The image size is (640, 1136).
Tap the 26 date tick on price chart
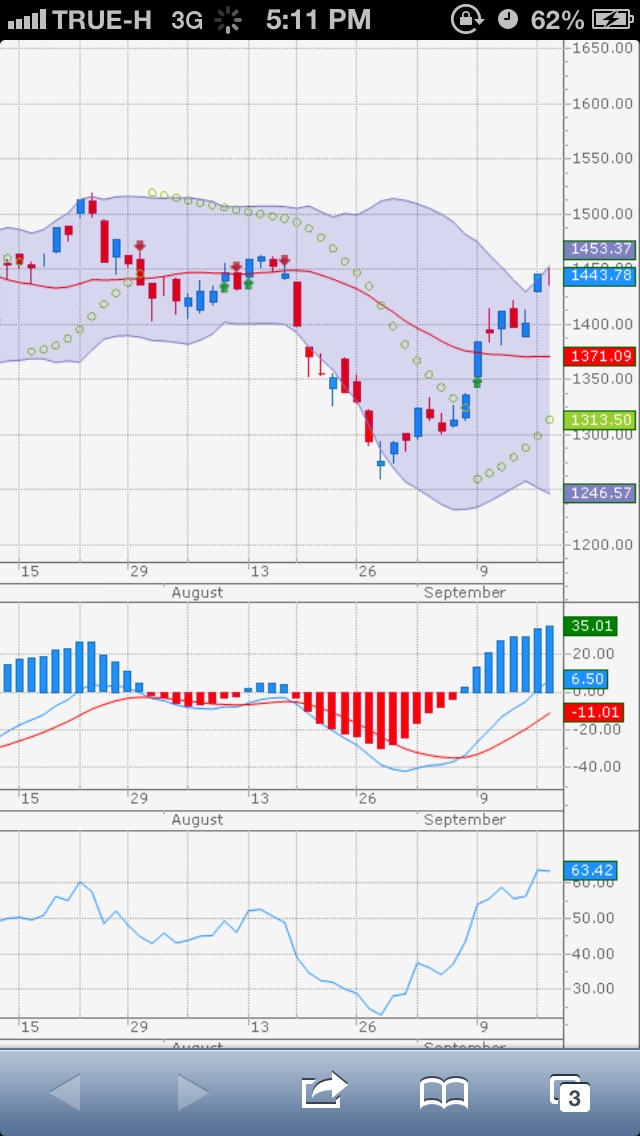point(368,572)
